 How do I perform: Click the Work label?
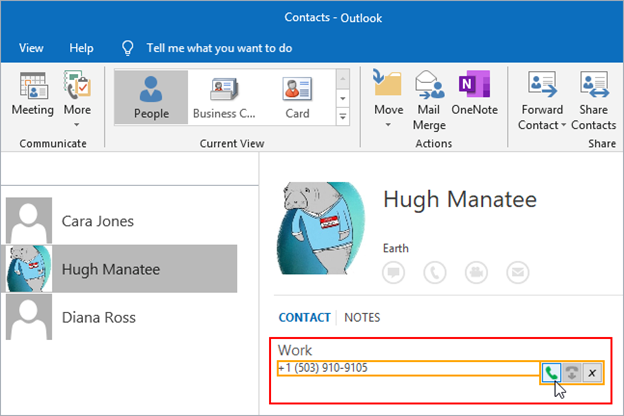pyautogui.click(x=295, y=350)
